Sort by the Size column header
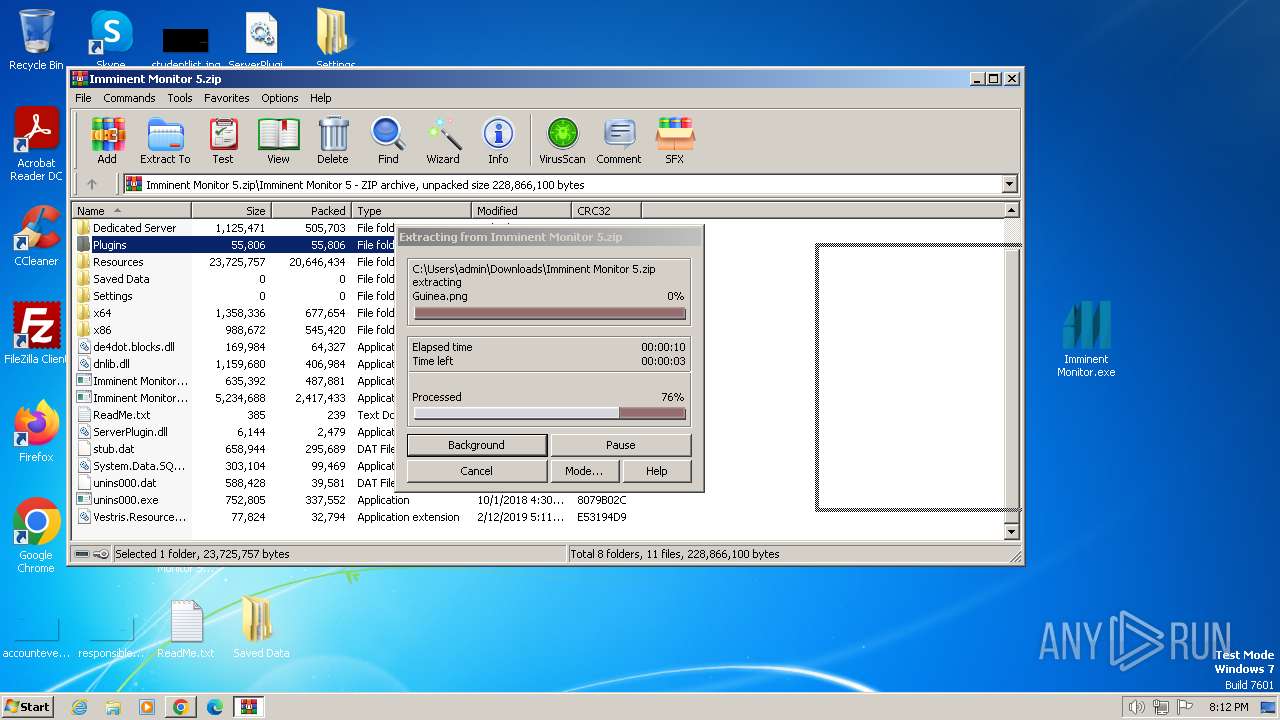The width and height of the screenshot is (1280, 720). click(231, 210)
